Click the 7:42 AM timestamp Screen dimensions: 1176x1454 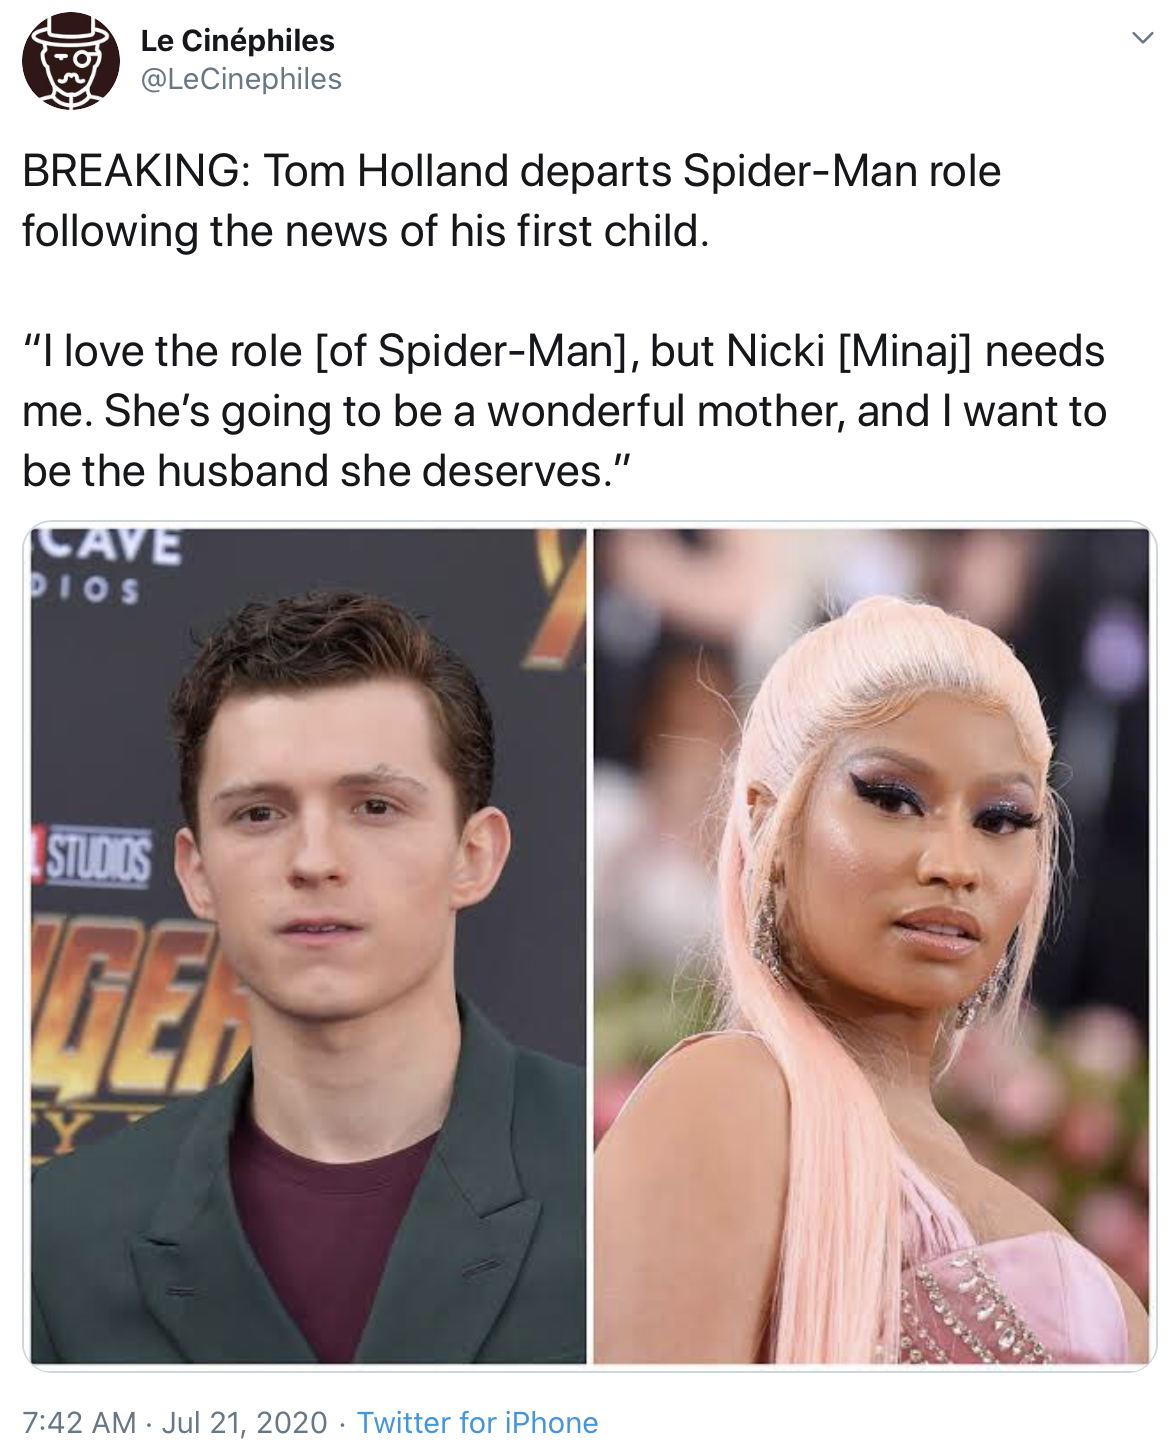point(79,1422)
